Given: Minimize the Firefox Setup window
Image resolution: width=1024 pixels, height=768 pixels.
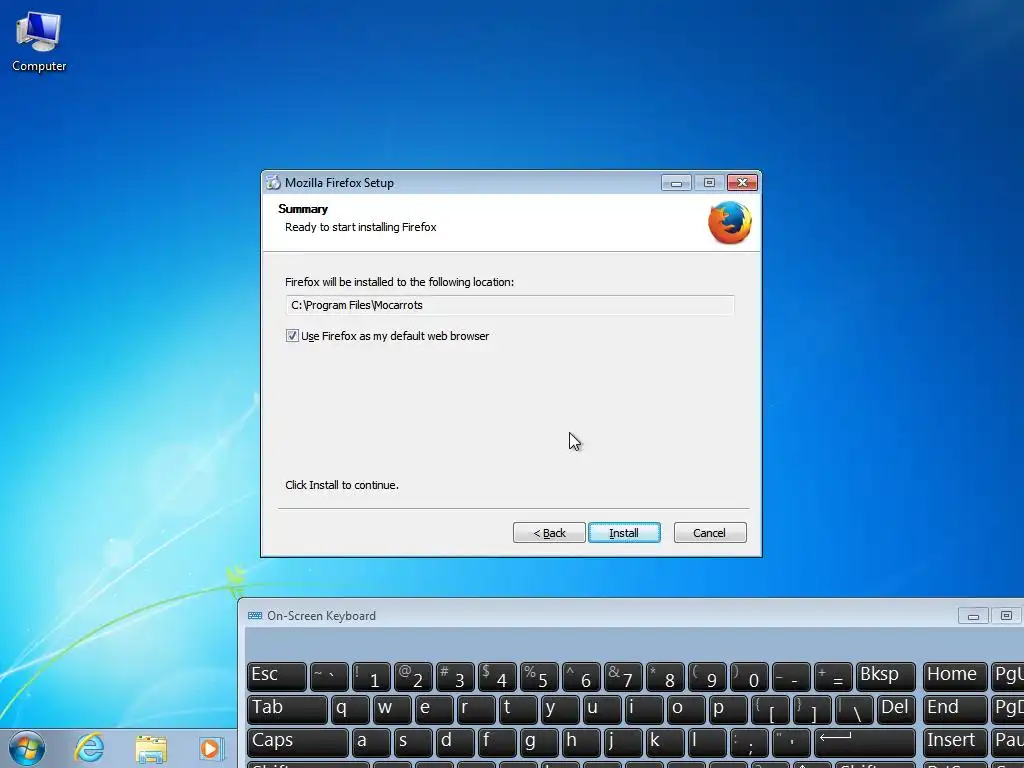Looking at the screenshot, I should click(676, 183).
